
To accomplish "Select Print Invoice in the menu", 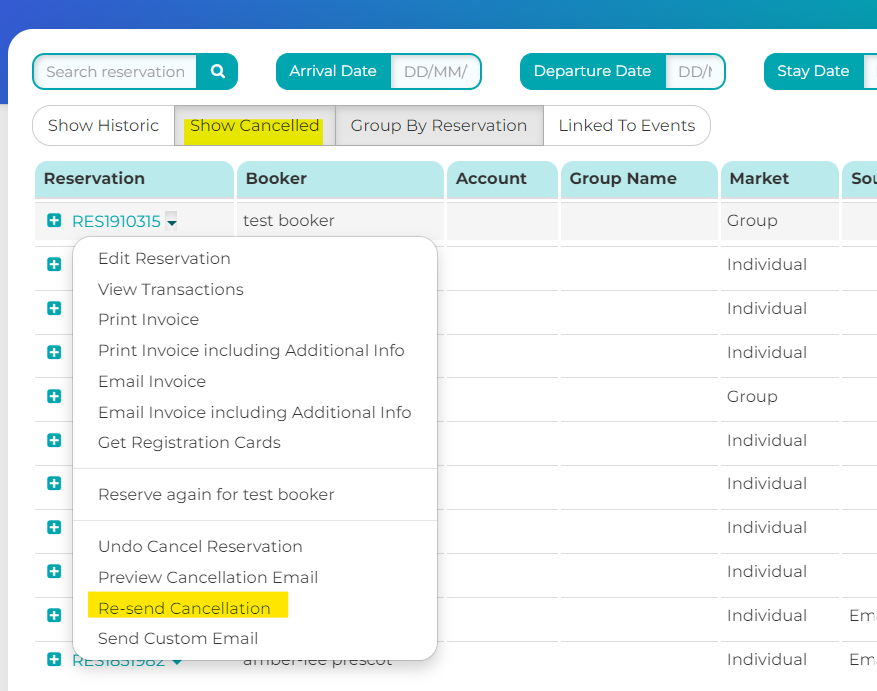I will point(149,319).
